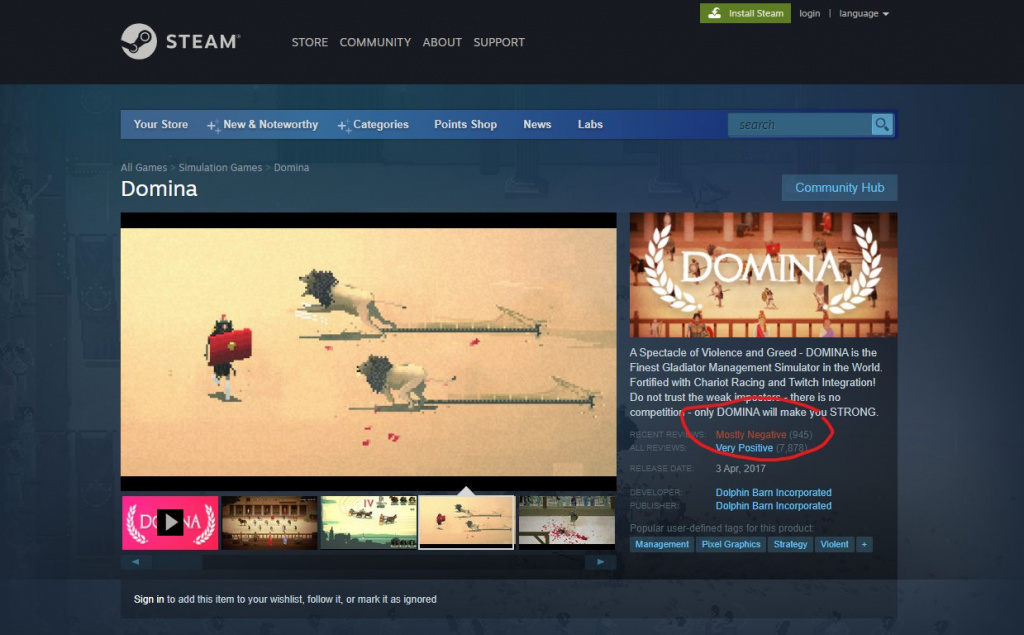The height and width of the screenshot is (635, 1024).
Task: Select the blood-spattered arena screenshot thumbnail
Action: tap(567, 523)
